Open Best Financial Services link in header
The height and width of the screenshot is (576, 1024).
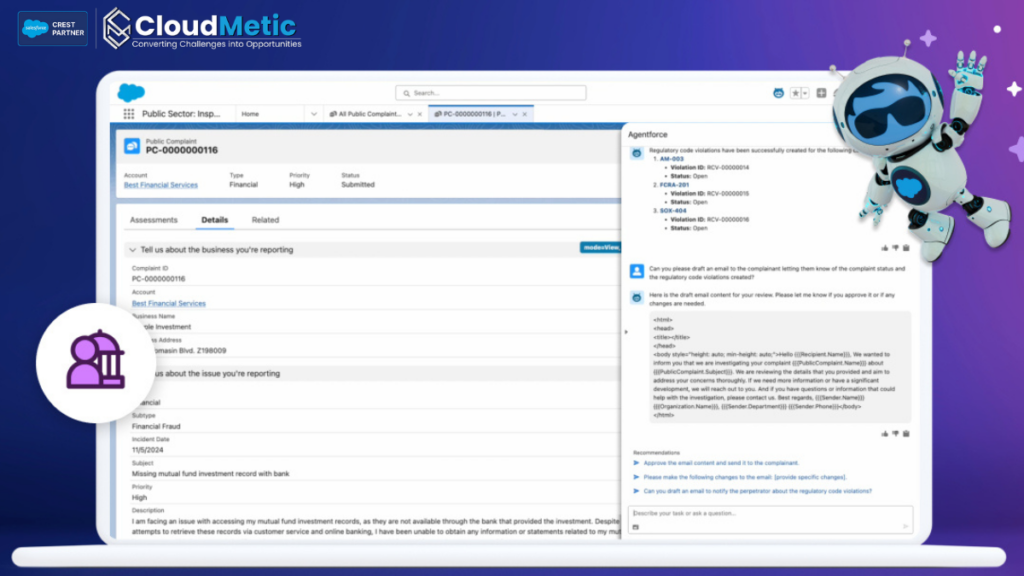pos(161,185)
